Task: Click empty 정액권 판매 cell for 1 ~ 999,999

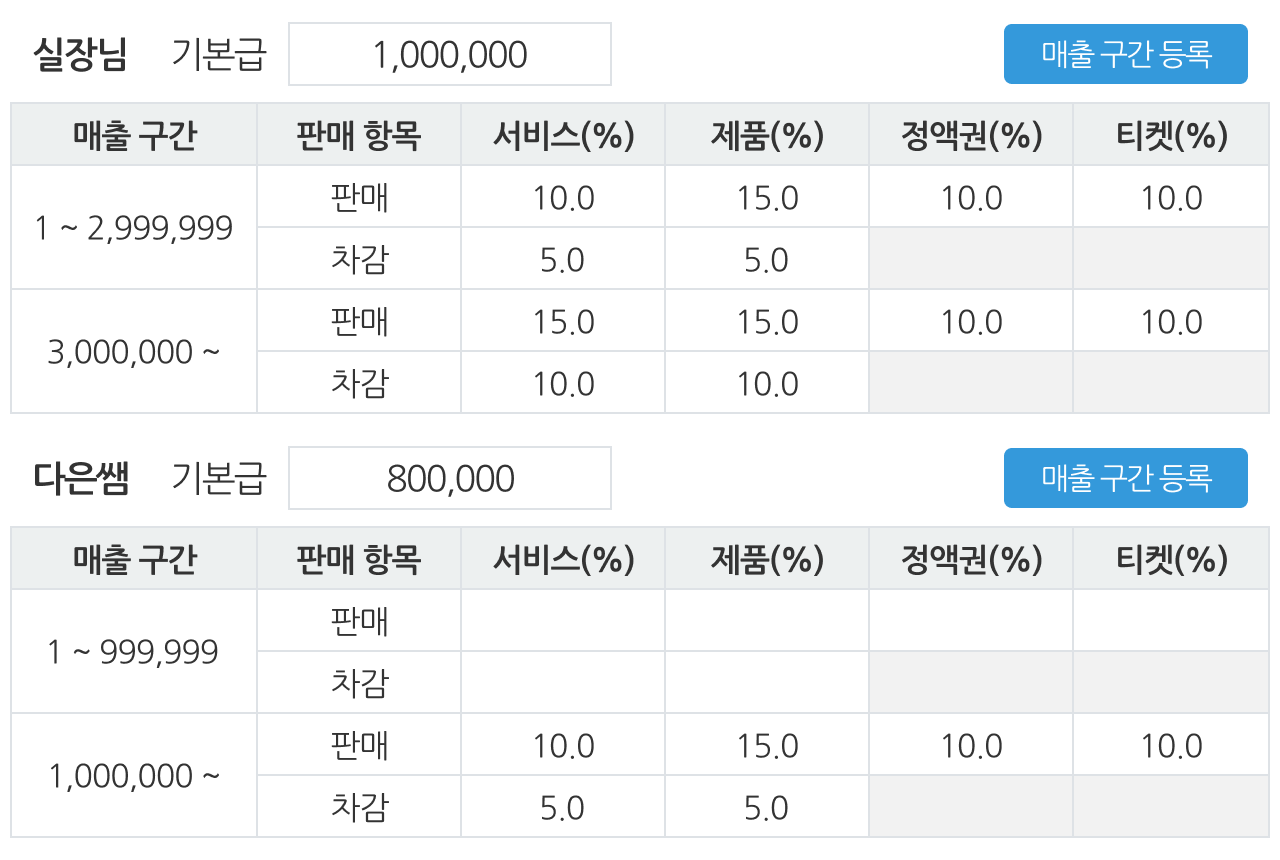Action: [971, 621]
